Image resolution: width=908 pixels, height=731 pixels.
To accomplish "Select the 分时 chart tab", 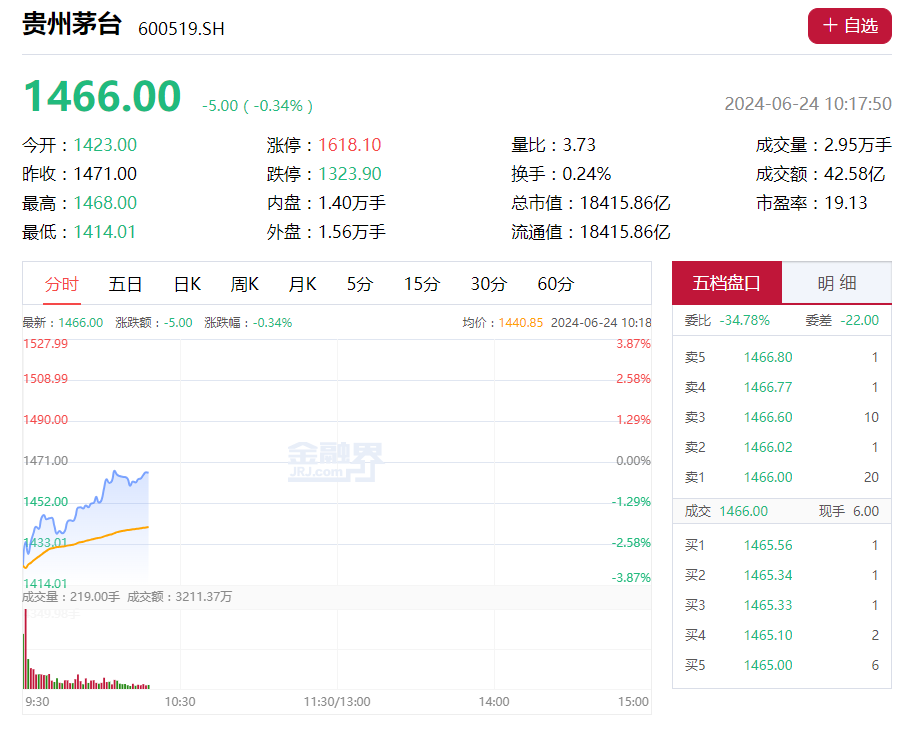I will click(61, 284).
